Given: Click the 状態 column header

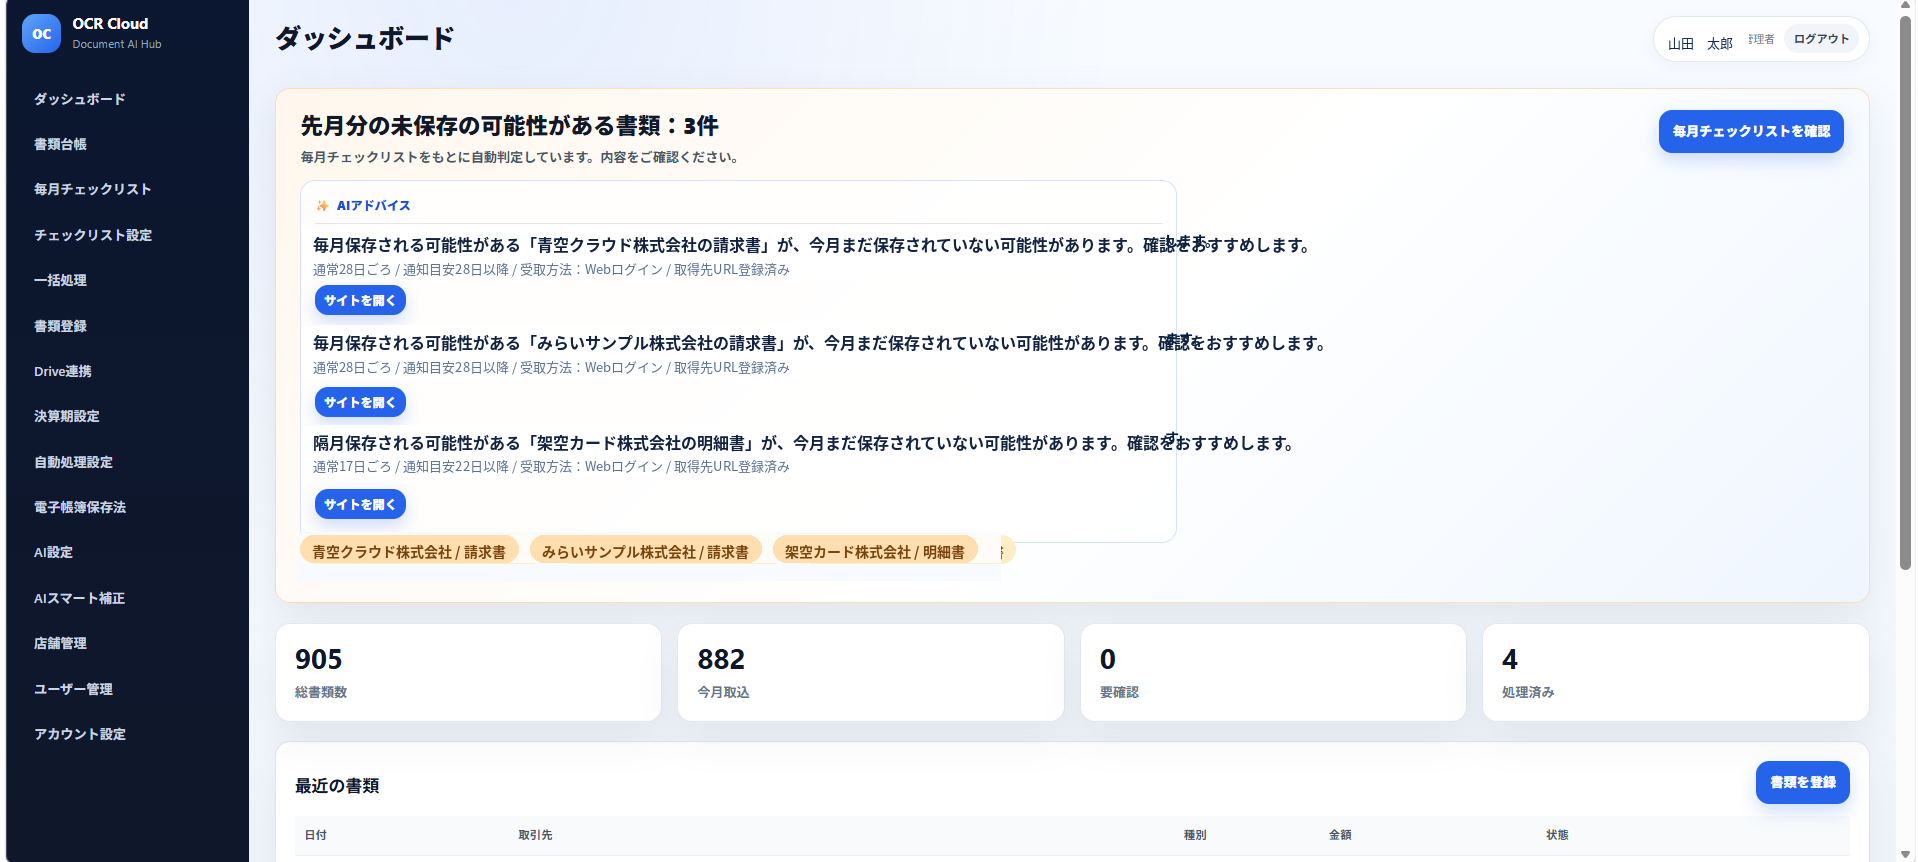Looking at the screenshot, I should tap(1557, 835).
